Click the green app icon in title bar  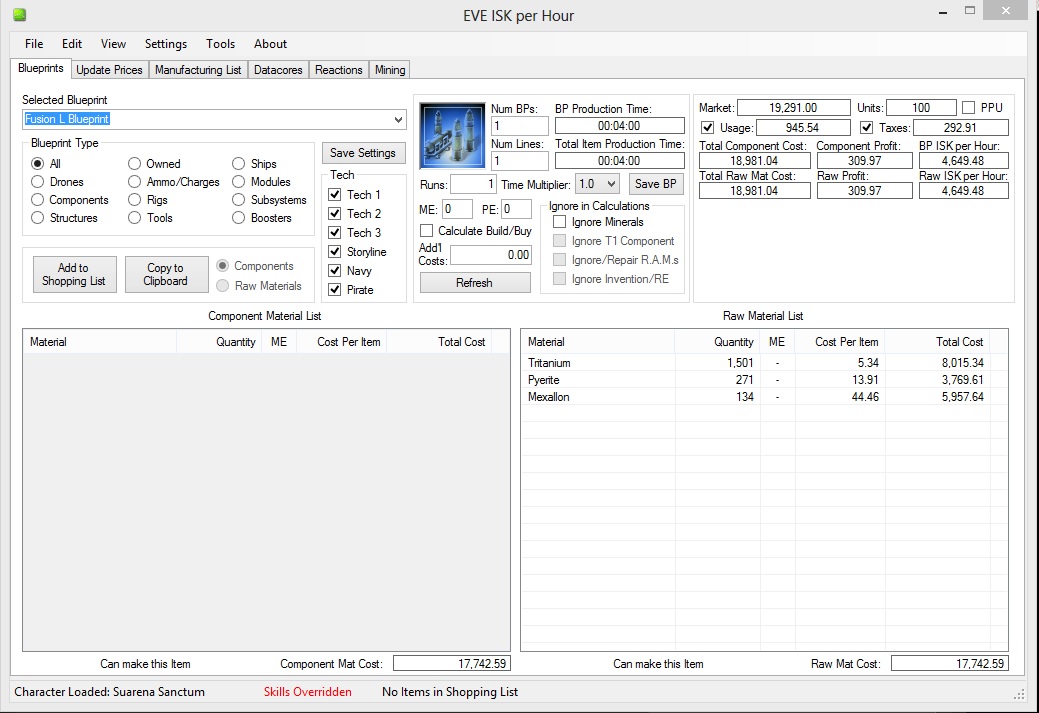20,14
